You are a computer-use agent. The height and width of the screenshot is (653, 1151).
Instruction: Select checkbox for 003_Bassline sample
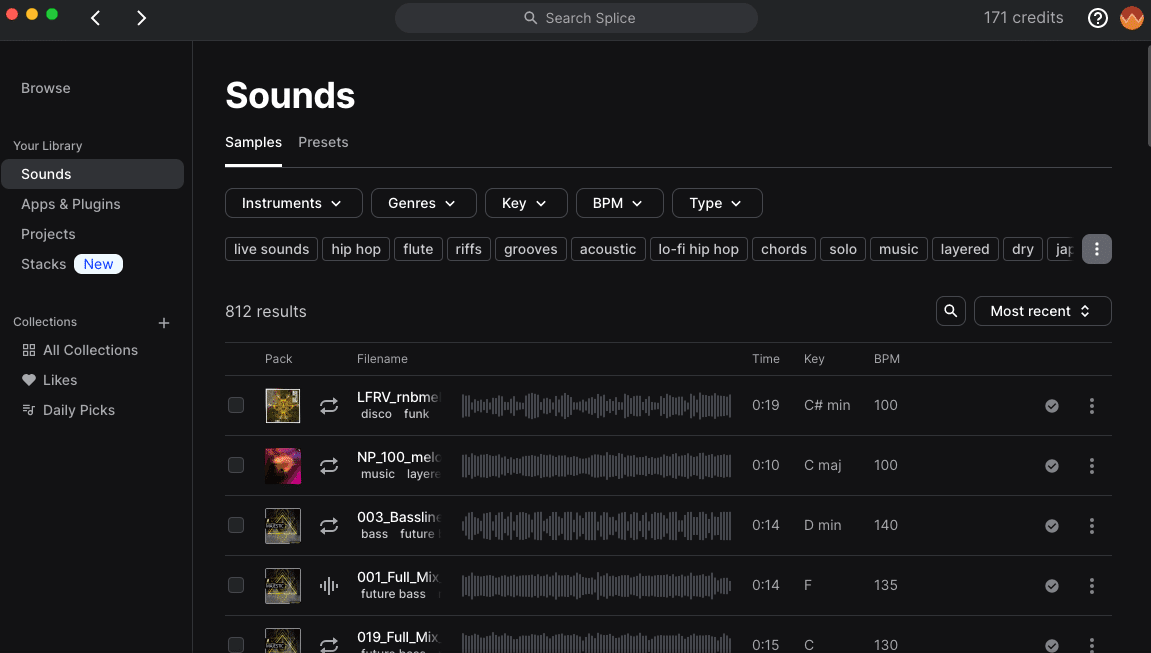[x=236, y=525]
